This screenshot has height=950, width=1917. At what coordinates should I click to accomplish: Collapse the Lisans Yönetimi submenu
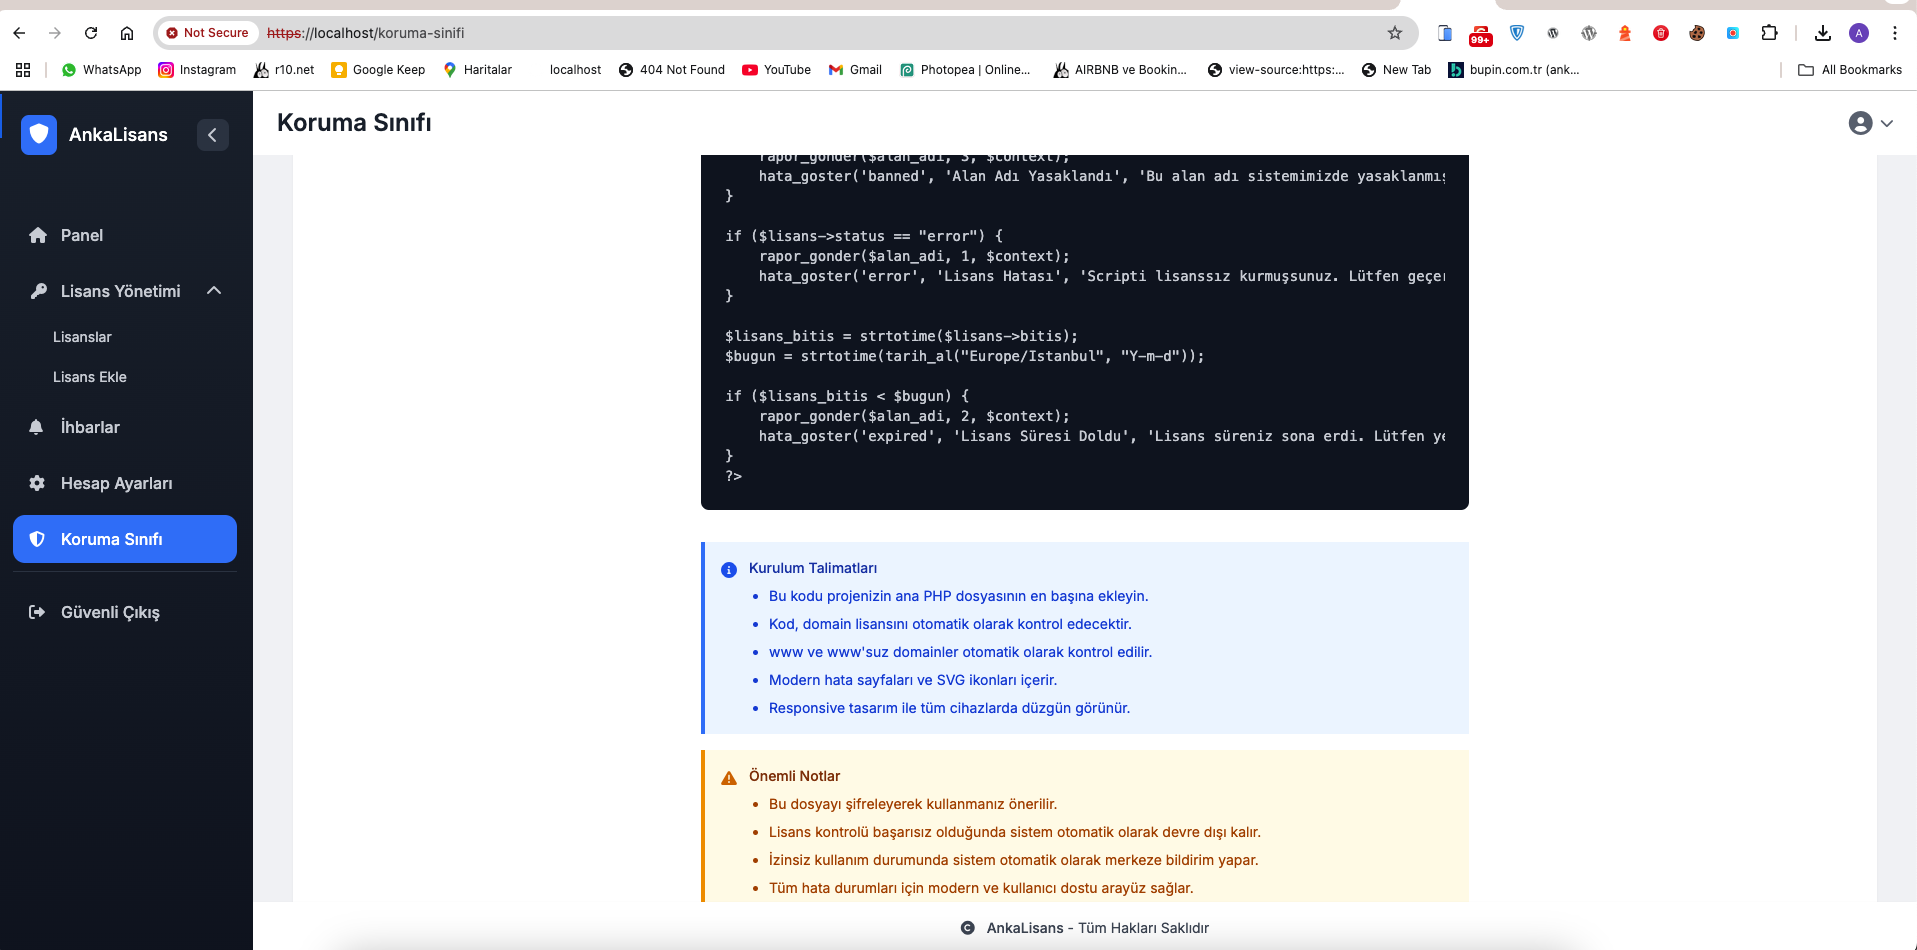[214, 291]
